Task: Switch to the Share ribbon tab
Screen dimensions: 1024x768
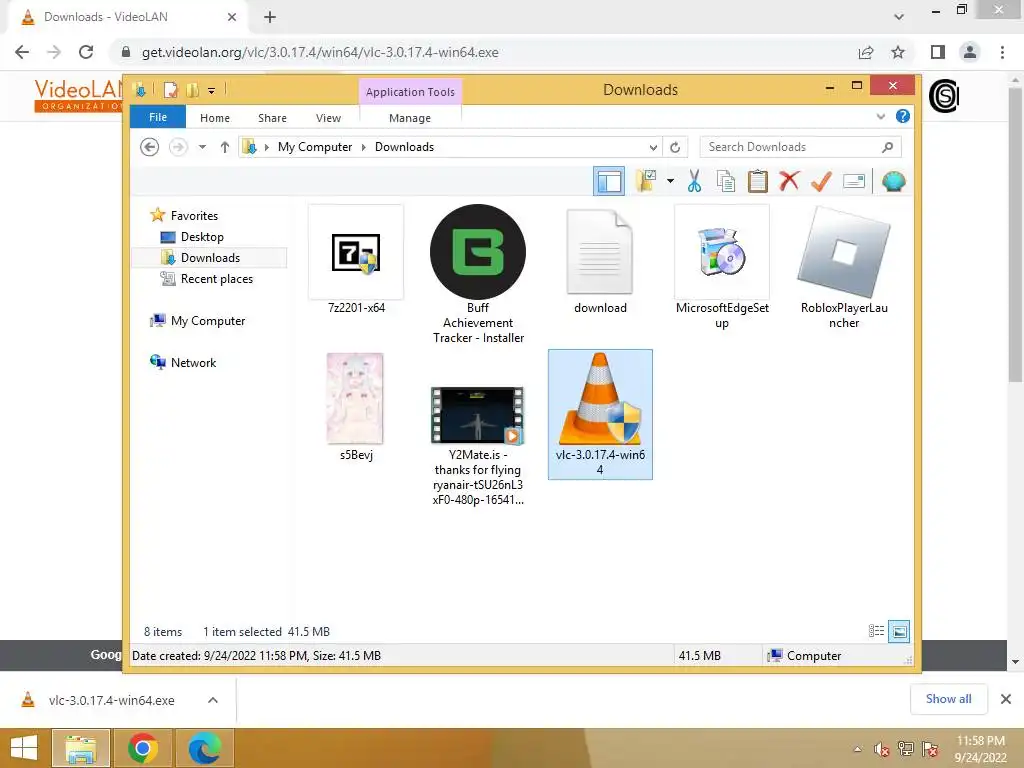Action: (x=272, y=118)
